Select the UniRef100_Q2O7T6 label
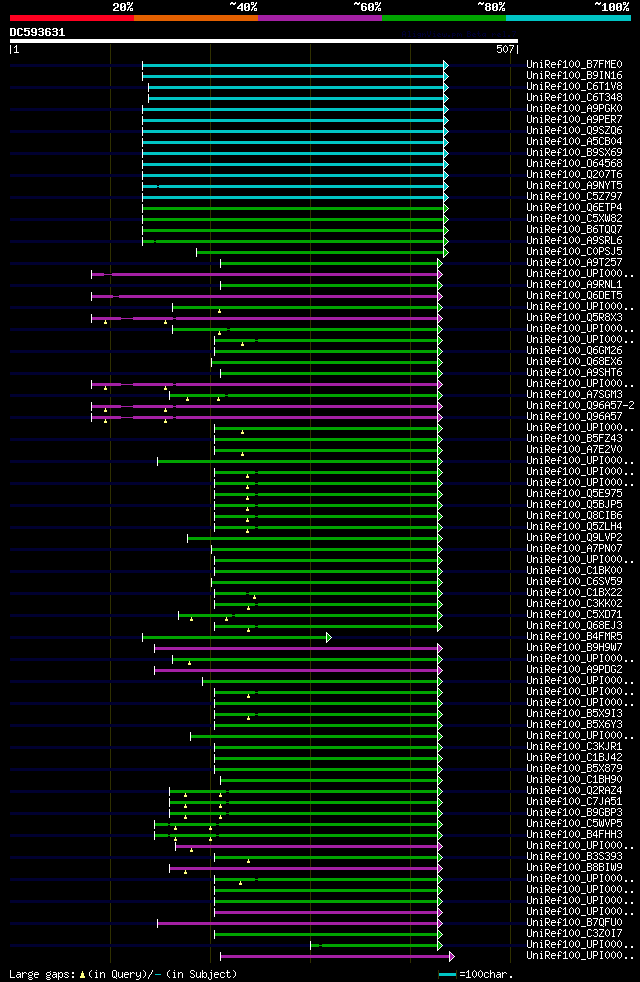Image resolution: width=640 pixels, height=982 pixels. (x=574, y=175)
